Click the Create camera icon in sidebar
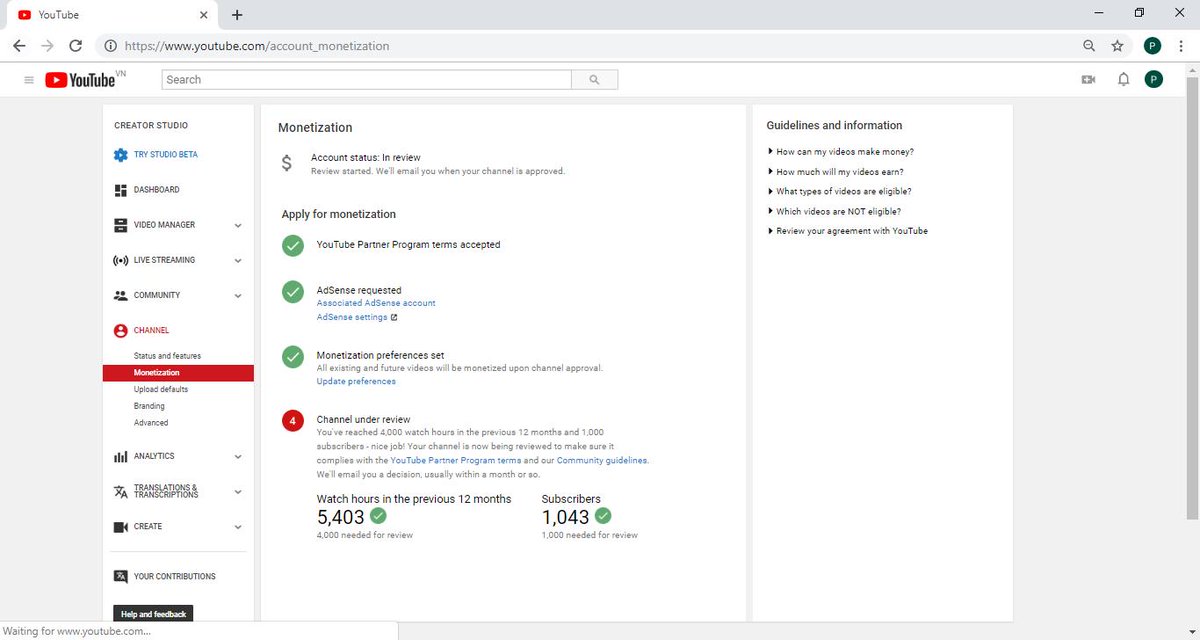The height and width of the screenshot is (640, 1200). pyautogui.click(x=121, y=526)
